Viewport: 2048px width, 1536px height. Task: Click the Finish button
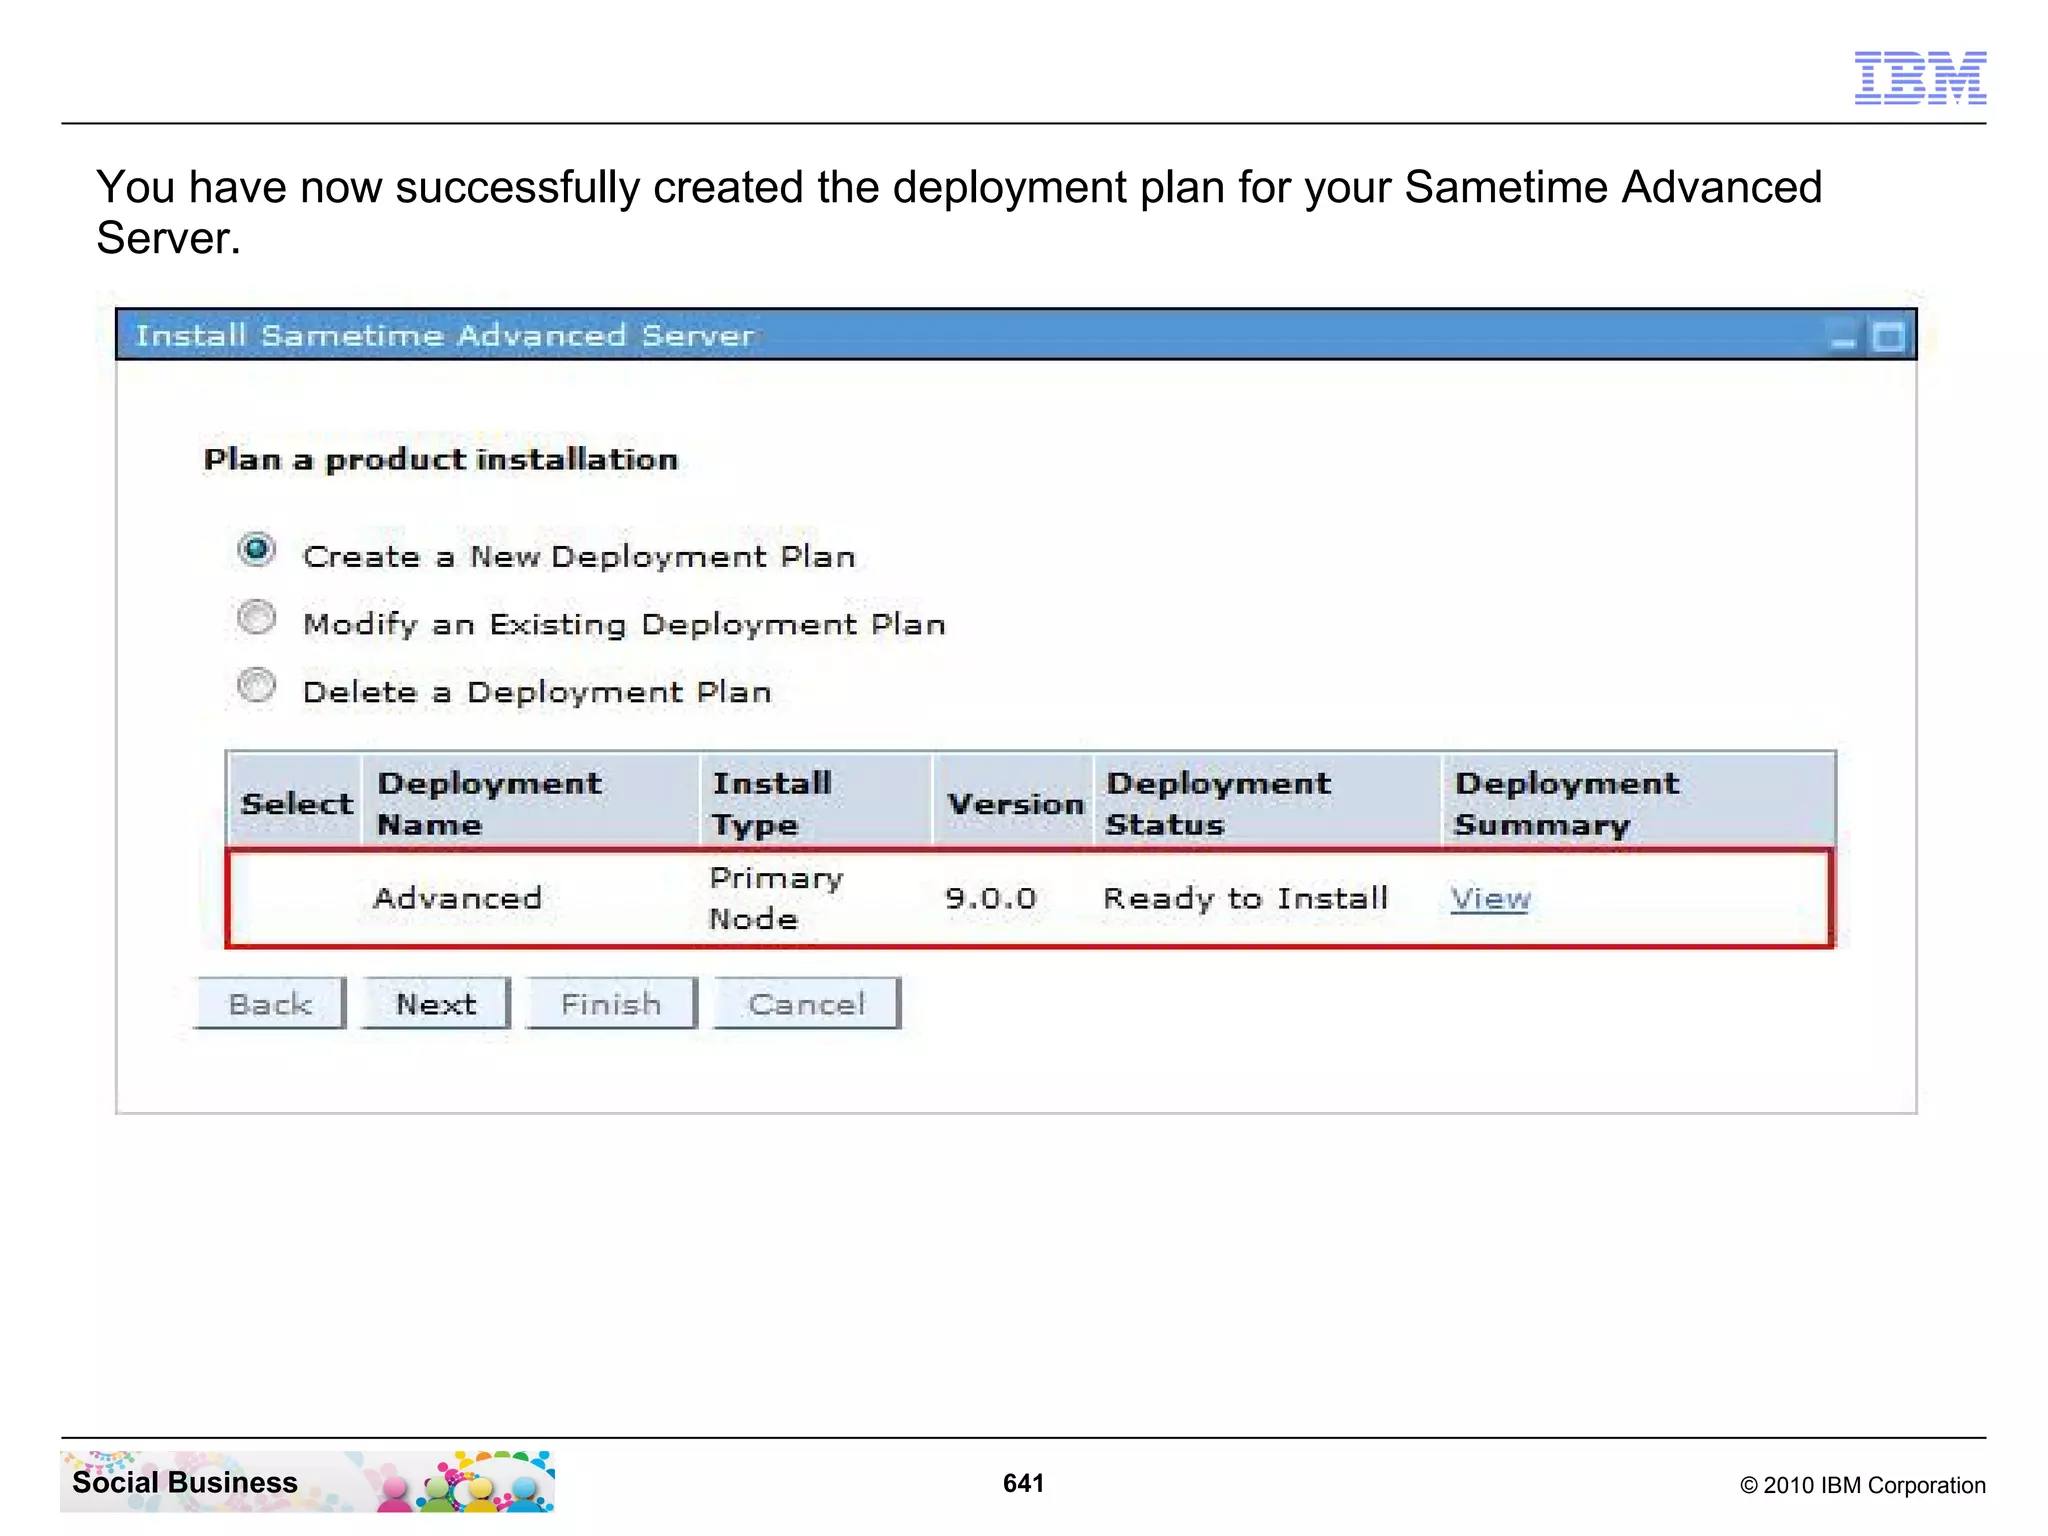click(611, 1003)
